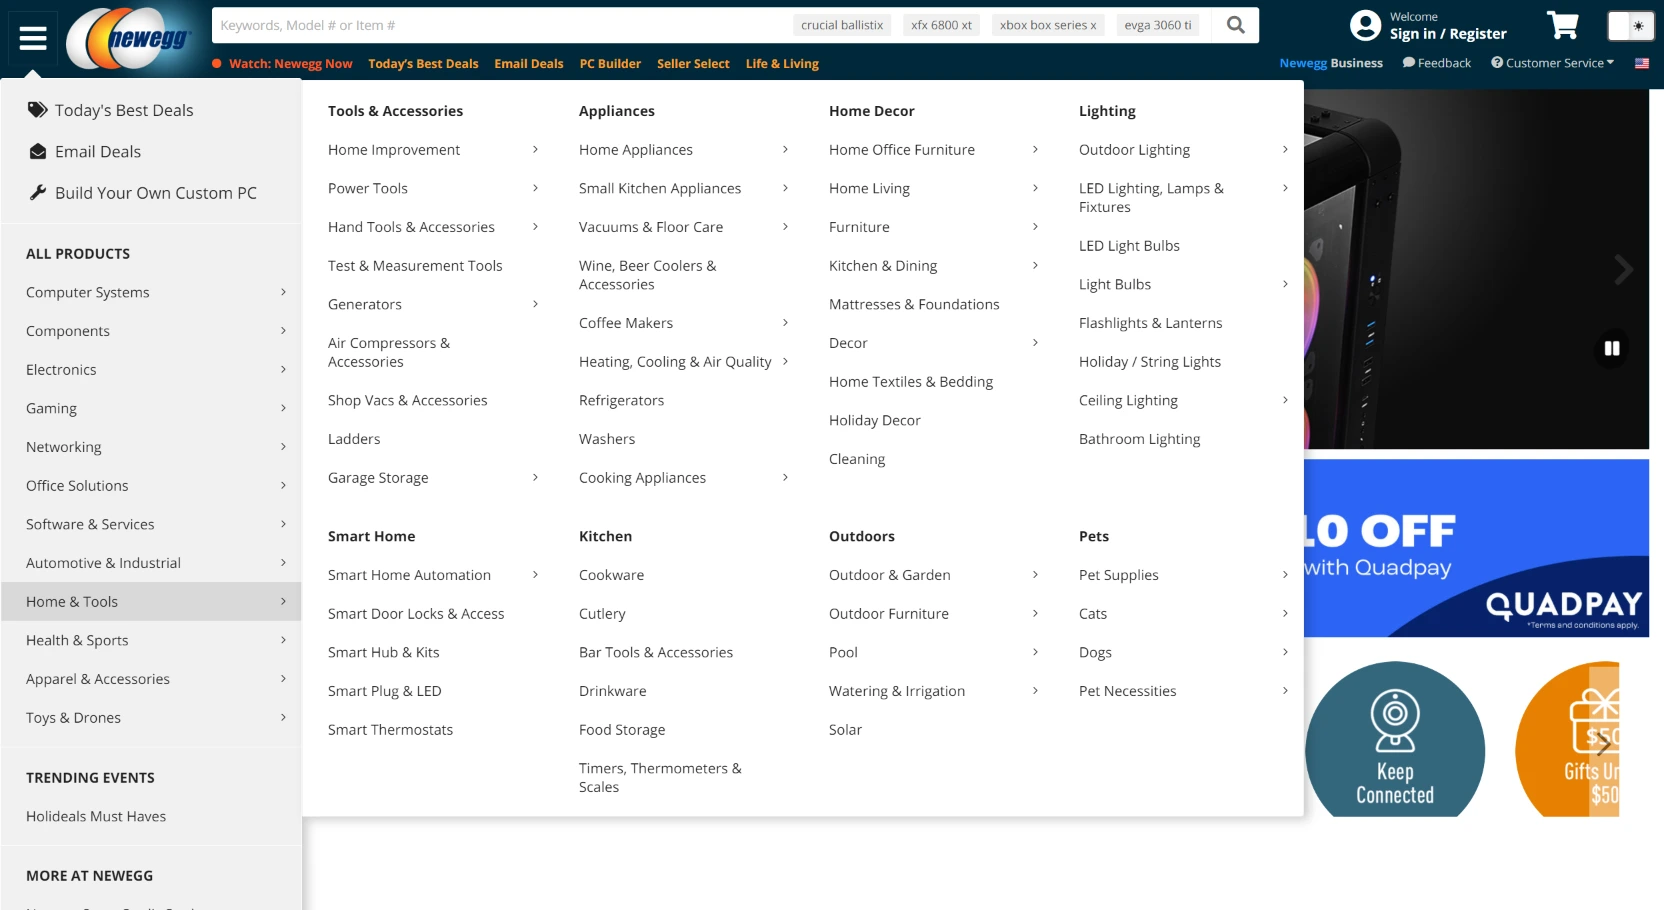1664x910 pixels.
Task: Click the Feedback link
Action: [1437, 63]
